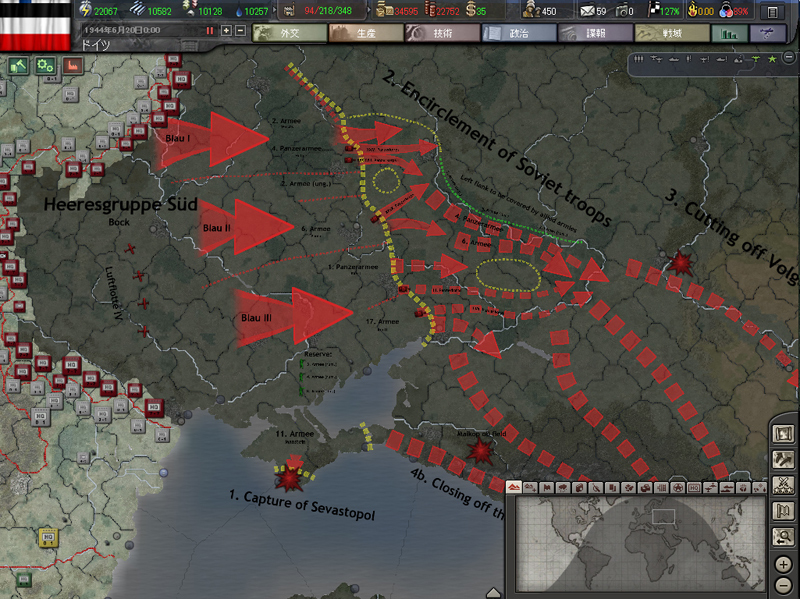Select the flag political map mode tab
The image size is (800, 599).
(547, 488)
